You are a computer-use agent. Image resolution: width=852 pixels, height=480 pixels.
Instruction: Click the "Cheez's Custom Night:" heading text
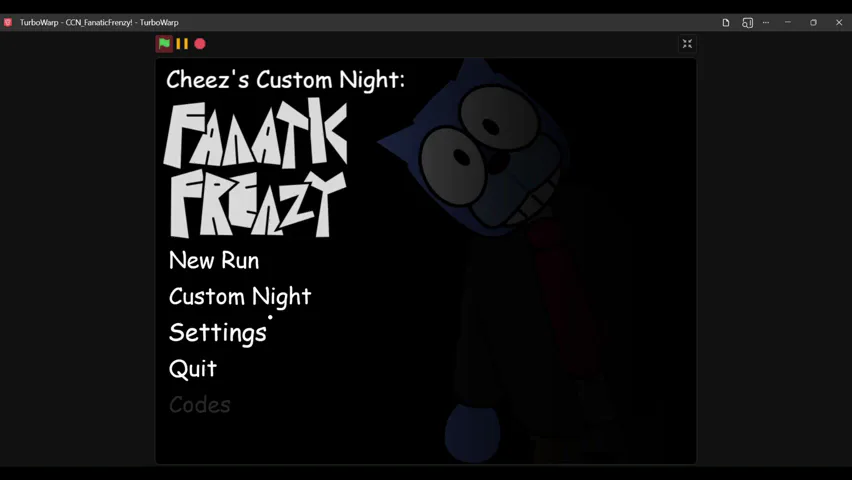pos(285,80)
